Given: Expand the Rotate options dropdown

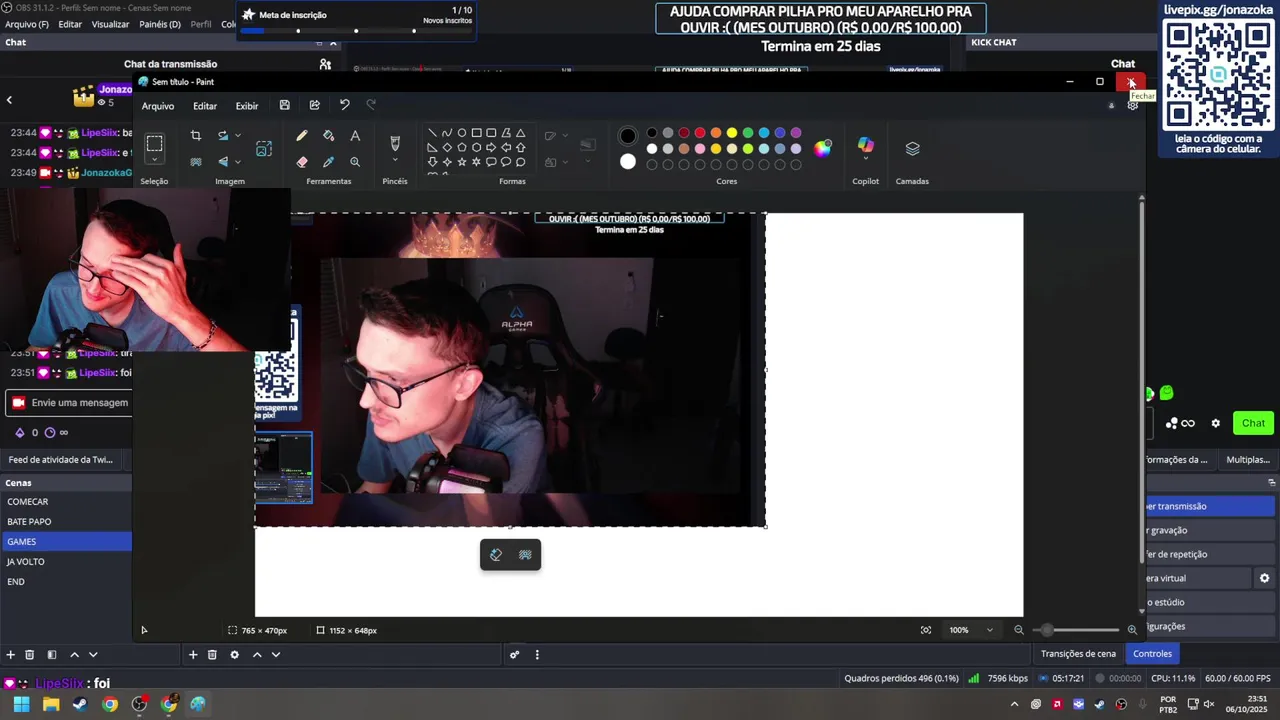Looking at the screenshot, I should point(237,136).
